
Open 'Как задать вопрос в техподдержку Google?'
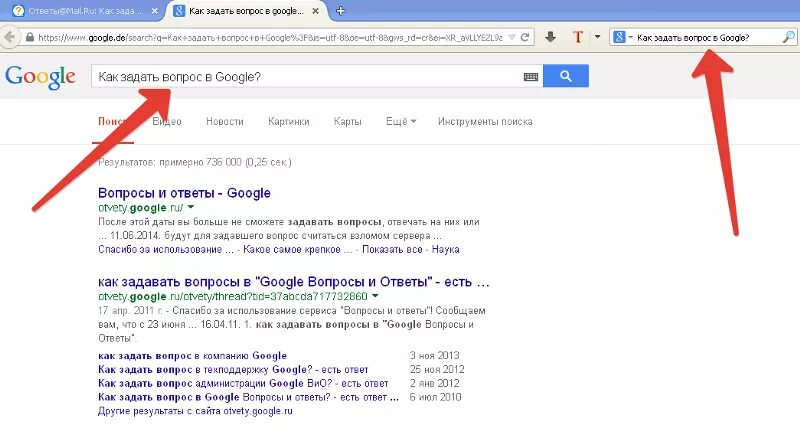(x=233, y=369)
